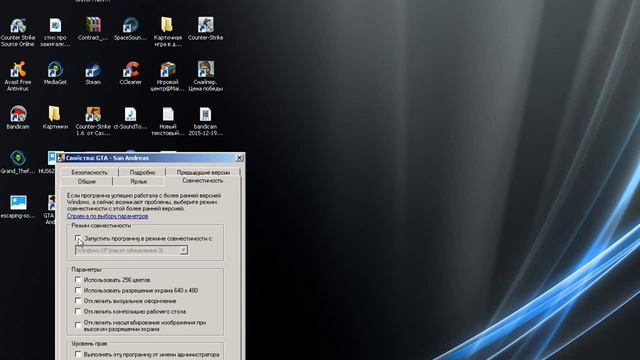This screenshot has width=640, height=360.
Task: Enable 'Выполнять эту программу от имени администратора'
Action: coord(78,354)
